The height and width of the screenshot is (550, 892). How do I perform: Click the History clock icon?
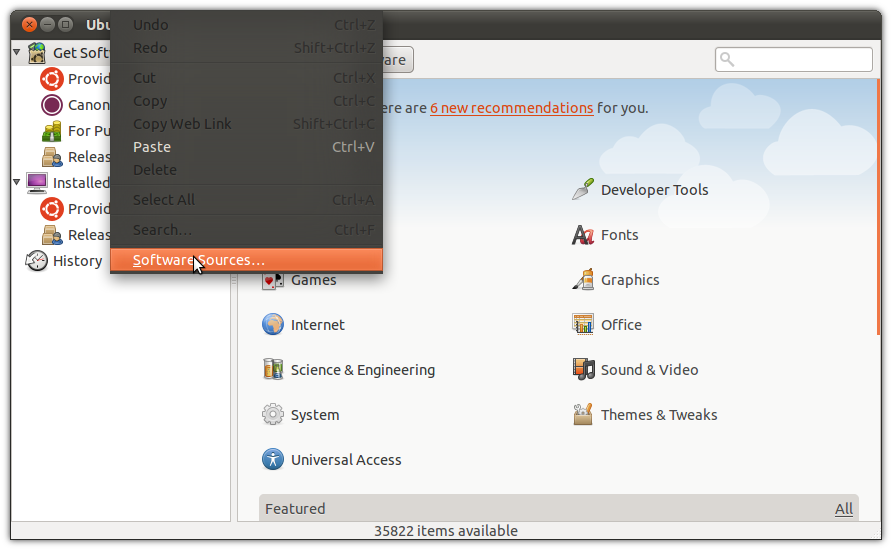(x=36, y=260)
